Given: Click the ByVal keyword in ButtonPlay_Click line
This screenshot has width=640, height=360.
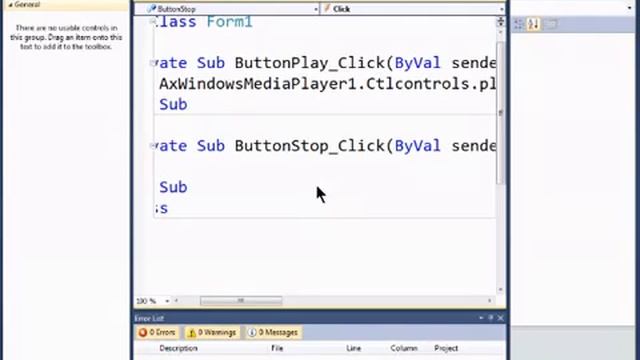Looking at the screenshot, I should coord(418,63).
